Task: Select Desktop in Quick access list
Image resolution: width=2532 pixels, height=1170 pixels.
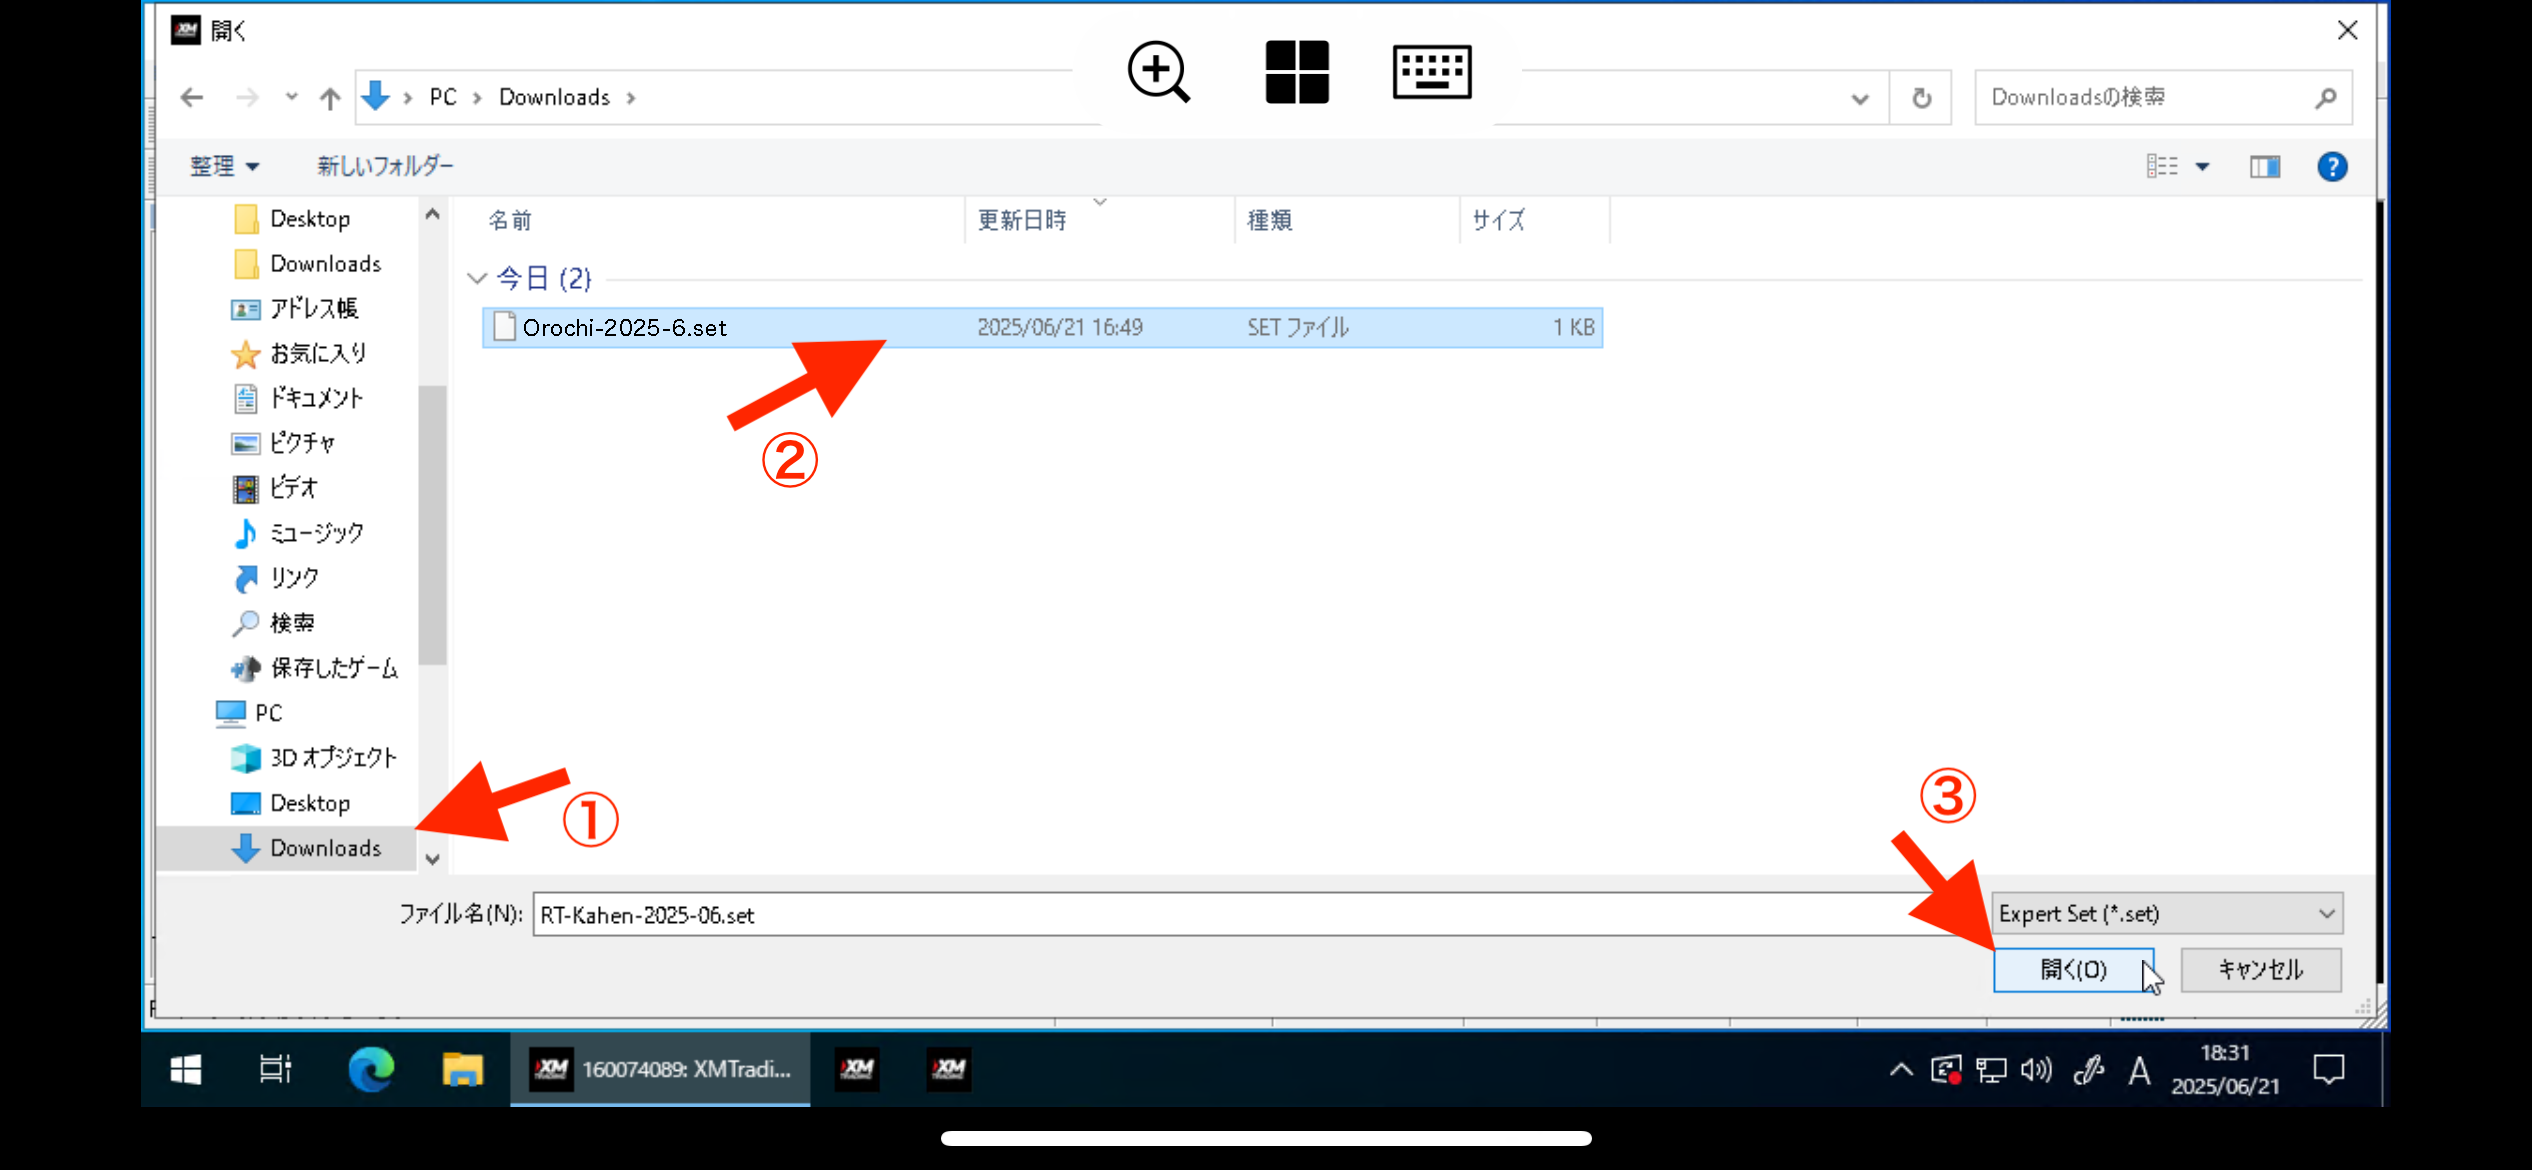Action: pos(310,218)
